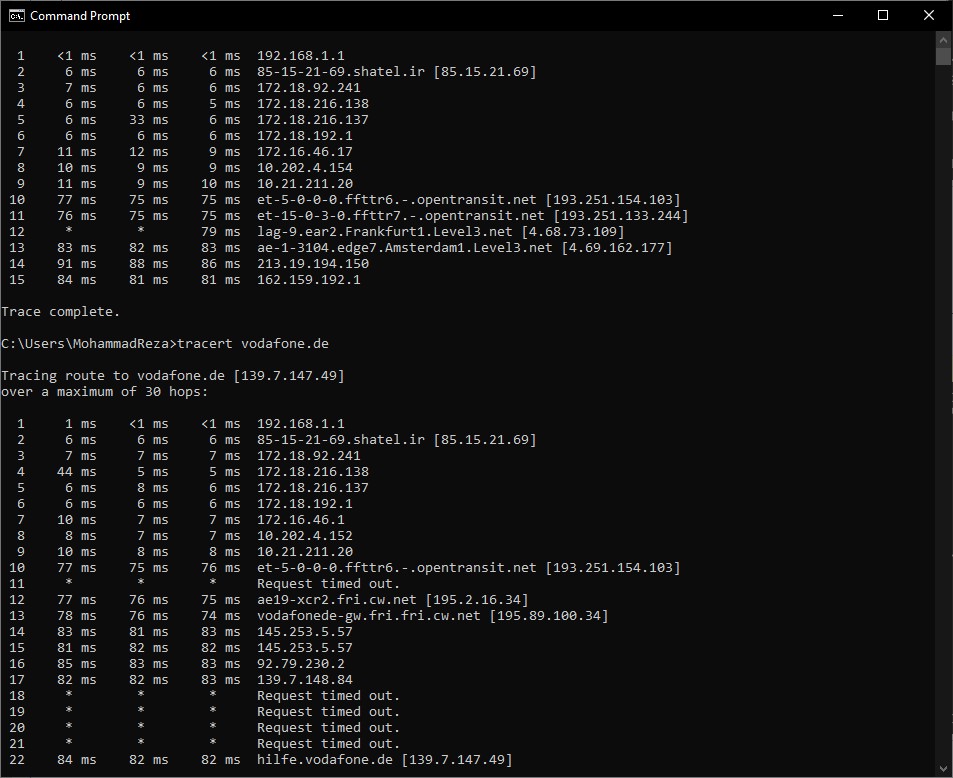
Task: Click the scrollbar down arrow
Action: (x=943, y=769)
